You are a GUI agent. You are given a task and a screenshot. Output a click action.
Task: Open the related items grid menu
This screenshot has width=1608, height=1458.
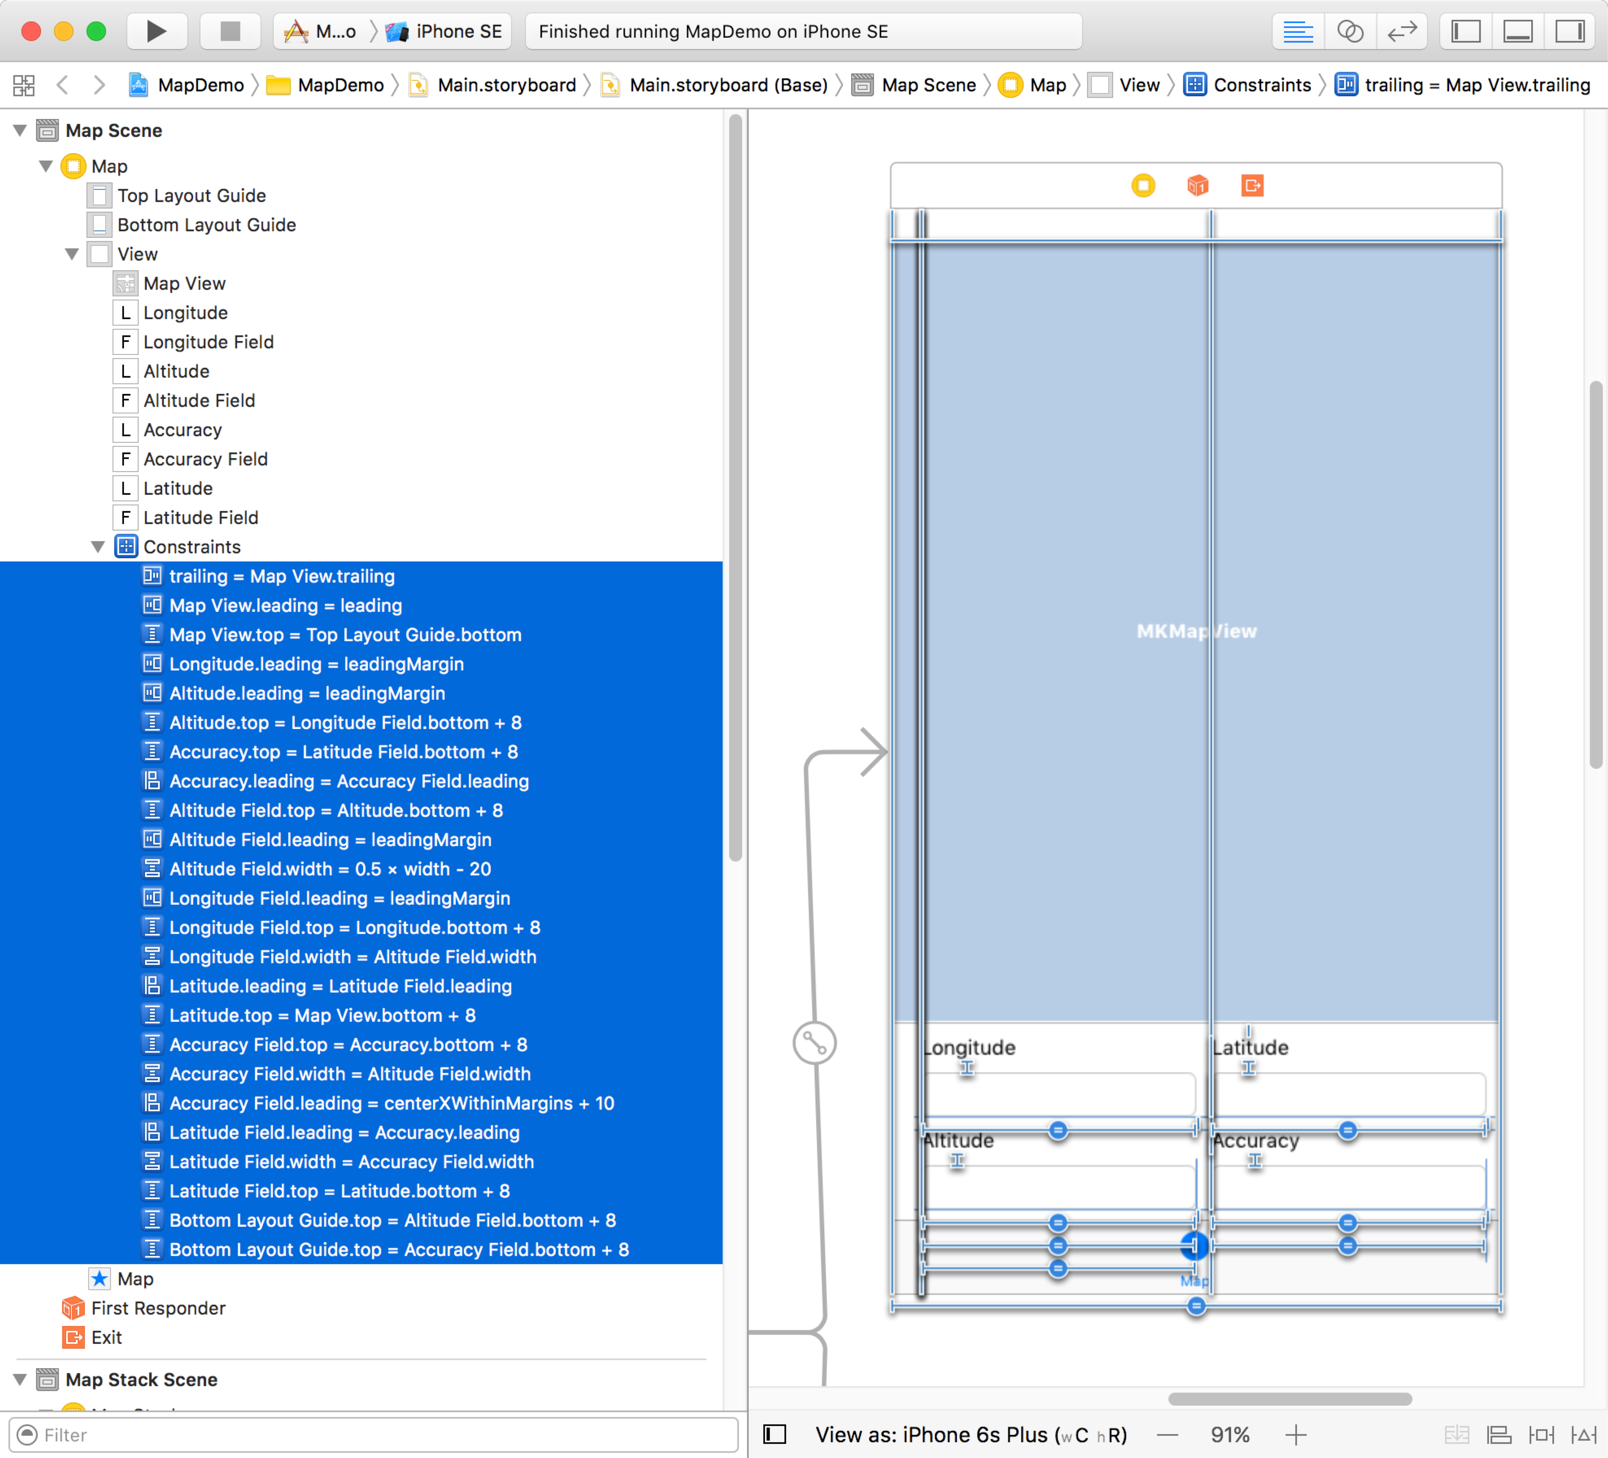24,85
